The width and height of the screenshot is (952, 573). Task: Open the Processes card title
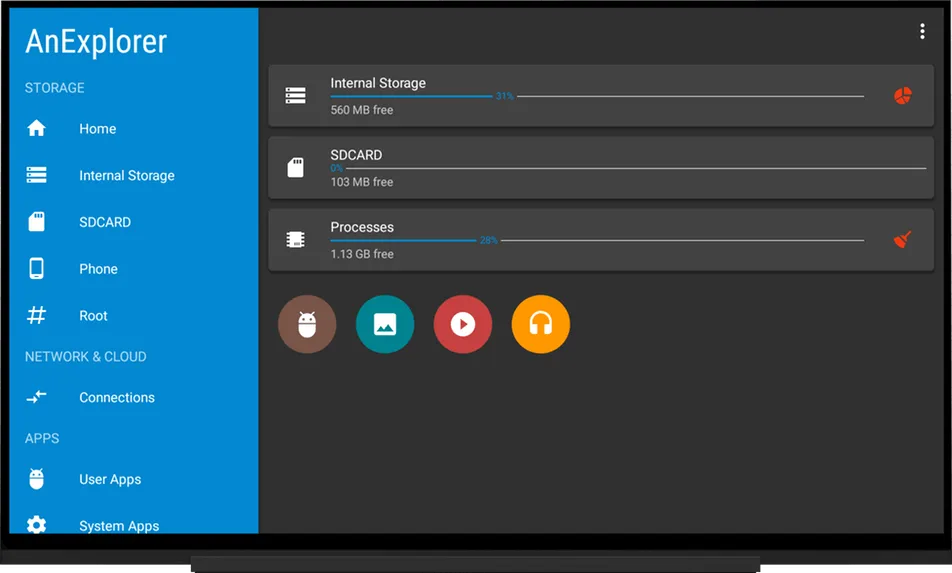pos(362,227)
